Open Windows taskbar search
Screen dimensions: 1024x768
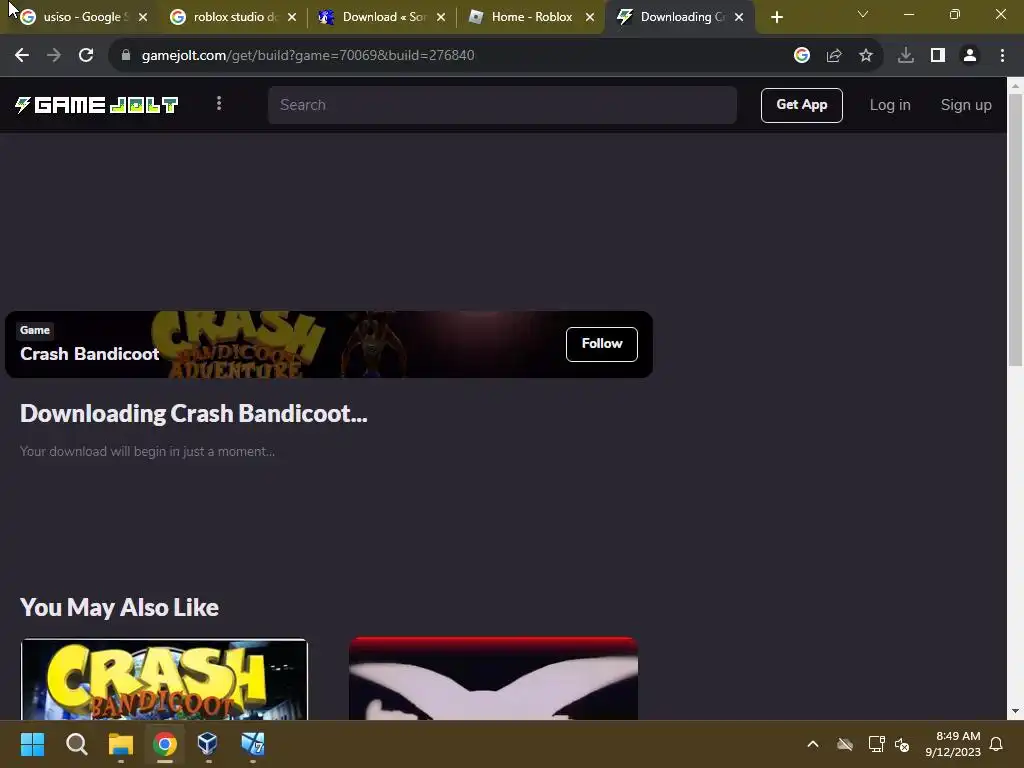(x=76, y=744)
